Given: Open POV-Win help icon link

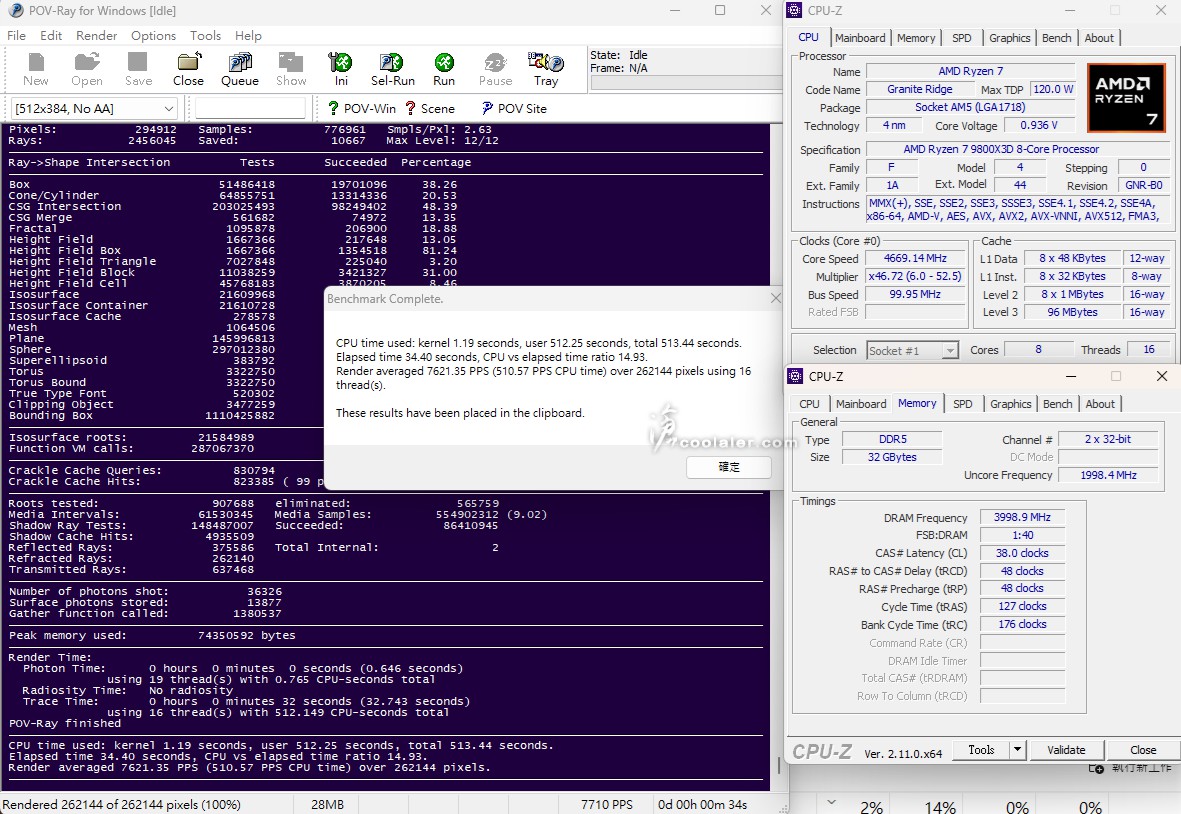Looking at the screenshot, I should click(362, 108).
